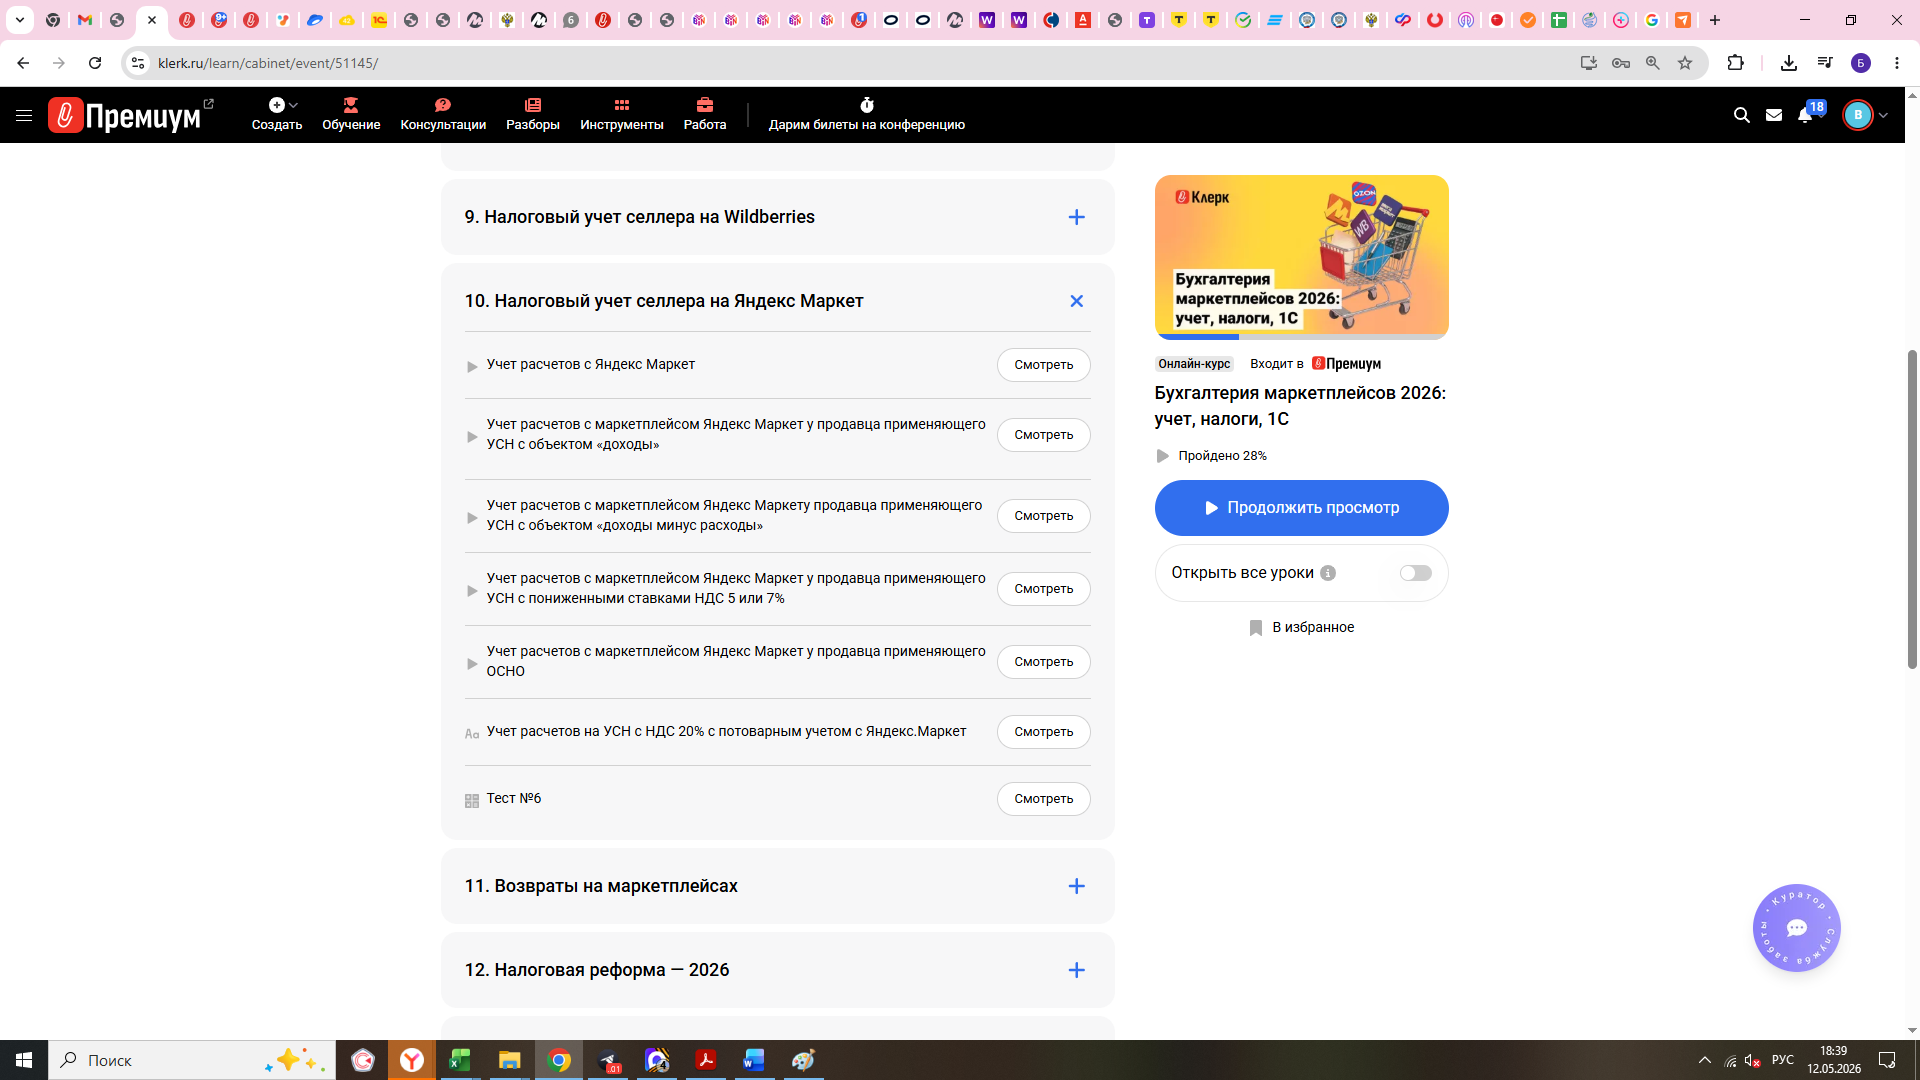The height and width of the screenshot is (1080, 1920).
Task: Open the Chrome extensions puzzle icon
Action: [1735, 63]
